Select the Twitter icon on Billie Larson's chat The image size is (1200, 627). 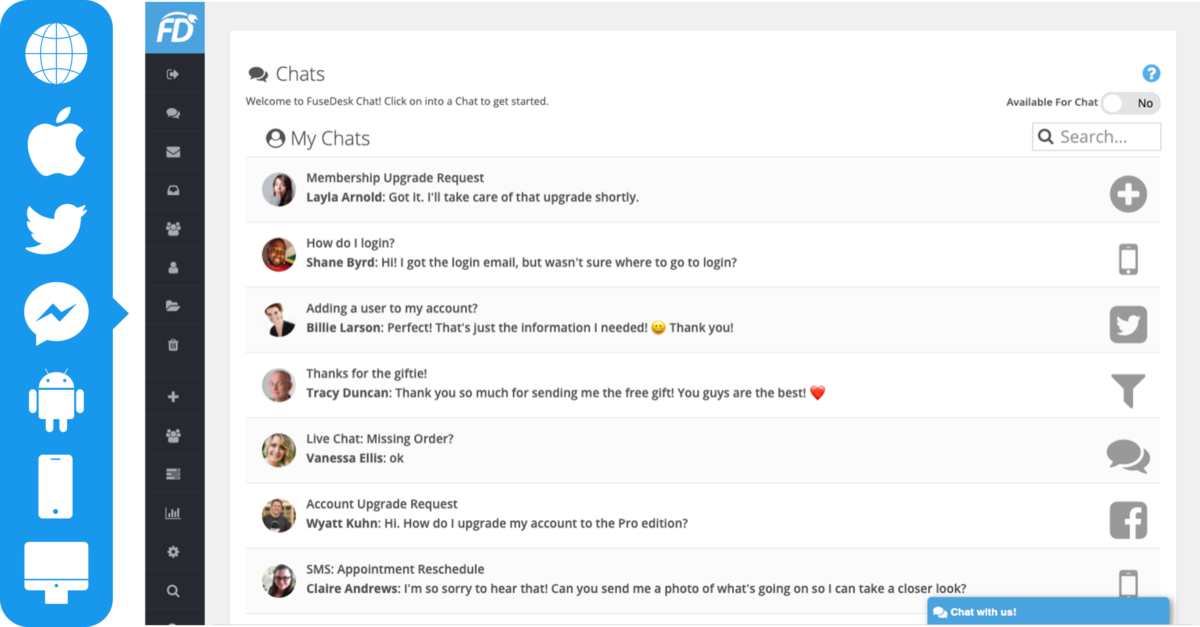[x=1129, y=324]
